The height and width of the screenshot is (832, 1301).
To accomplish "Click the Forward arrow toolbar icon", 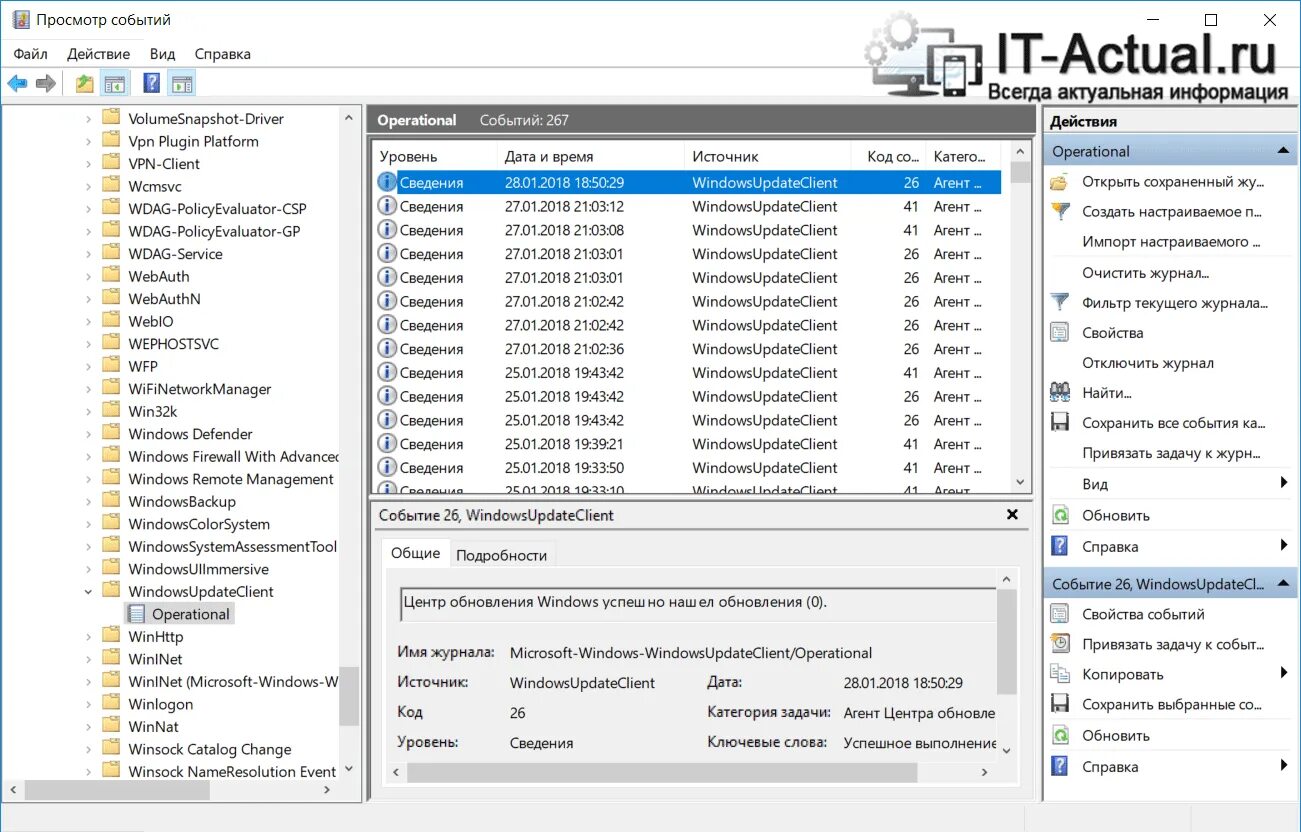I will pyautogui.click(x=45, y=84).
